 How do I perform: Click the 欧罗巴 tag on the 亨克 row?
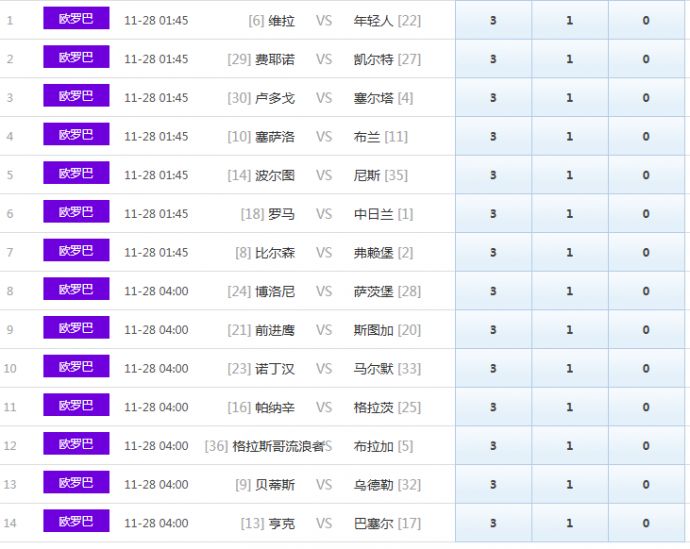coord(76,522)
